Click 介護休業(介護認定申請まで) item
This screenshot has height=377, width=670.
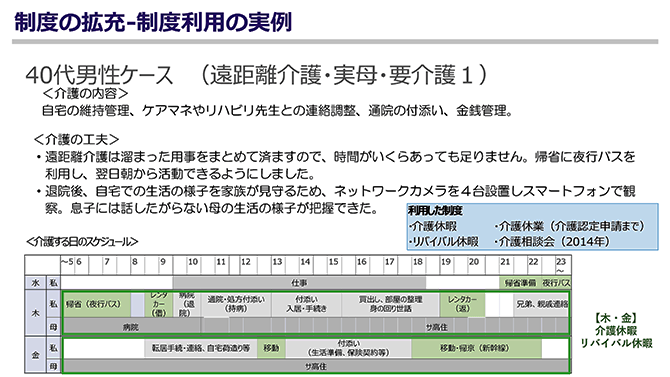(569, 226)
